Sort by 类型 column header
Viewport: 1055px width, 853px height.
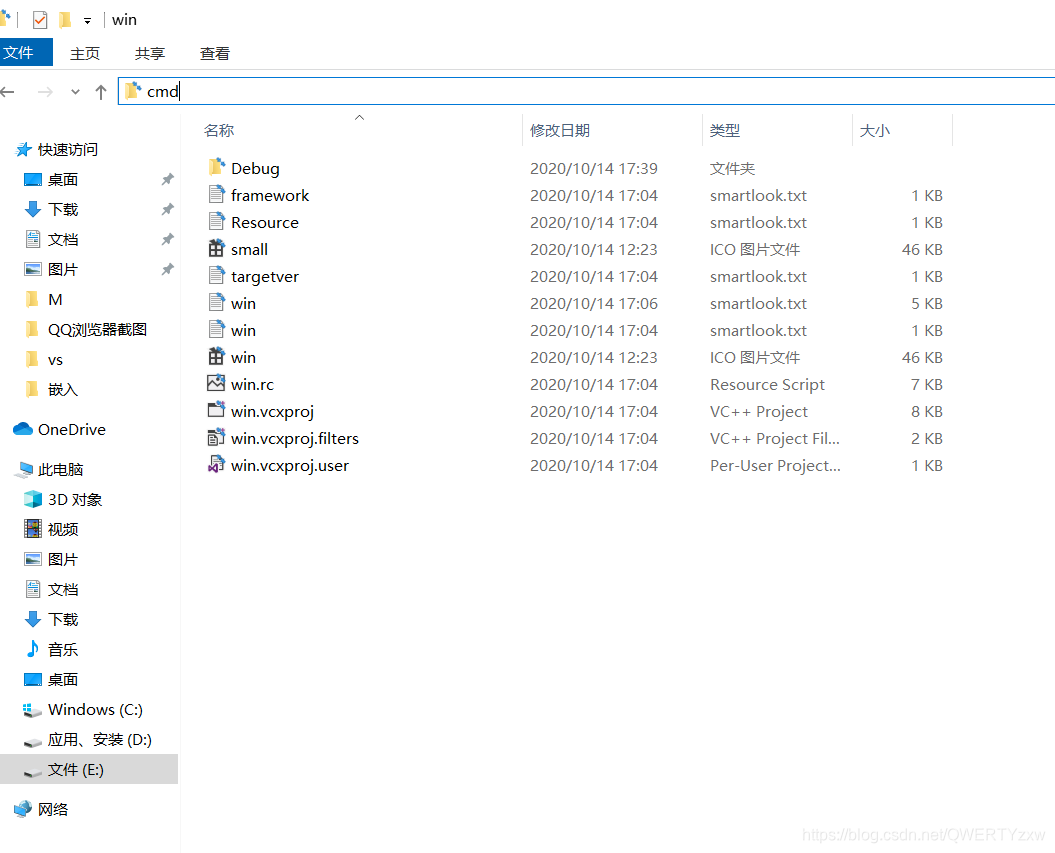coord(725,131)
